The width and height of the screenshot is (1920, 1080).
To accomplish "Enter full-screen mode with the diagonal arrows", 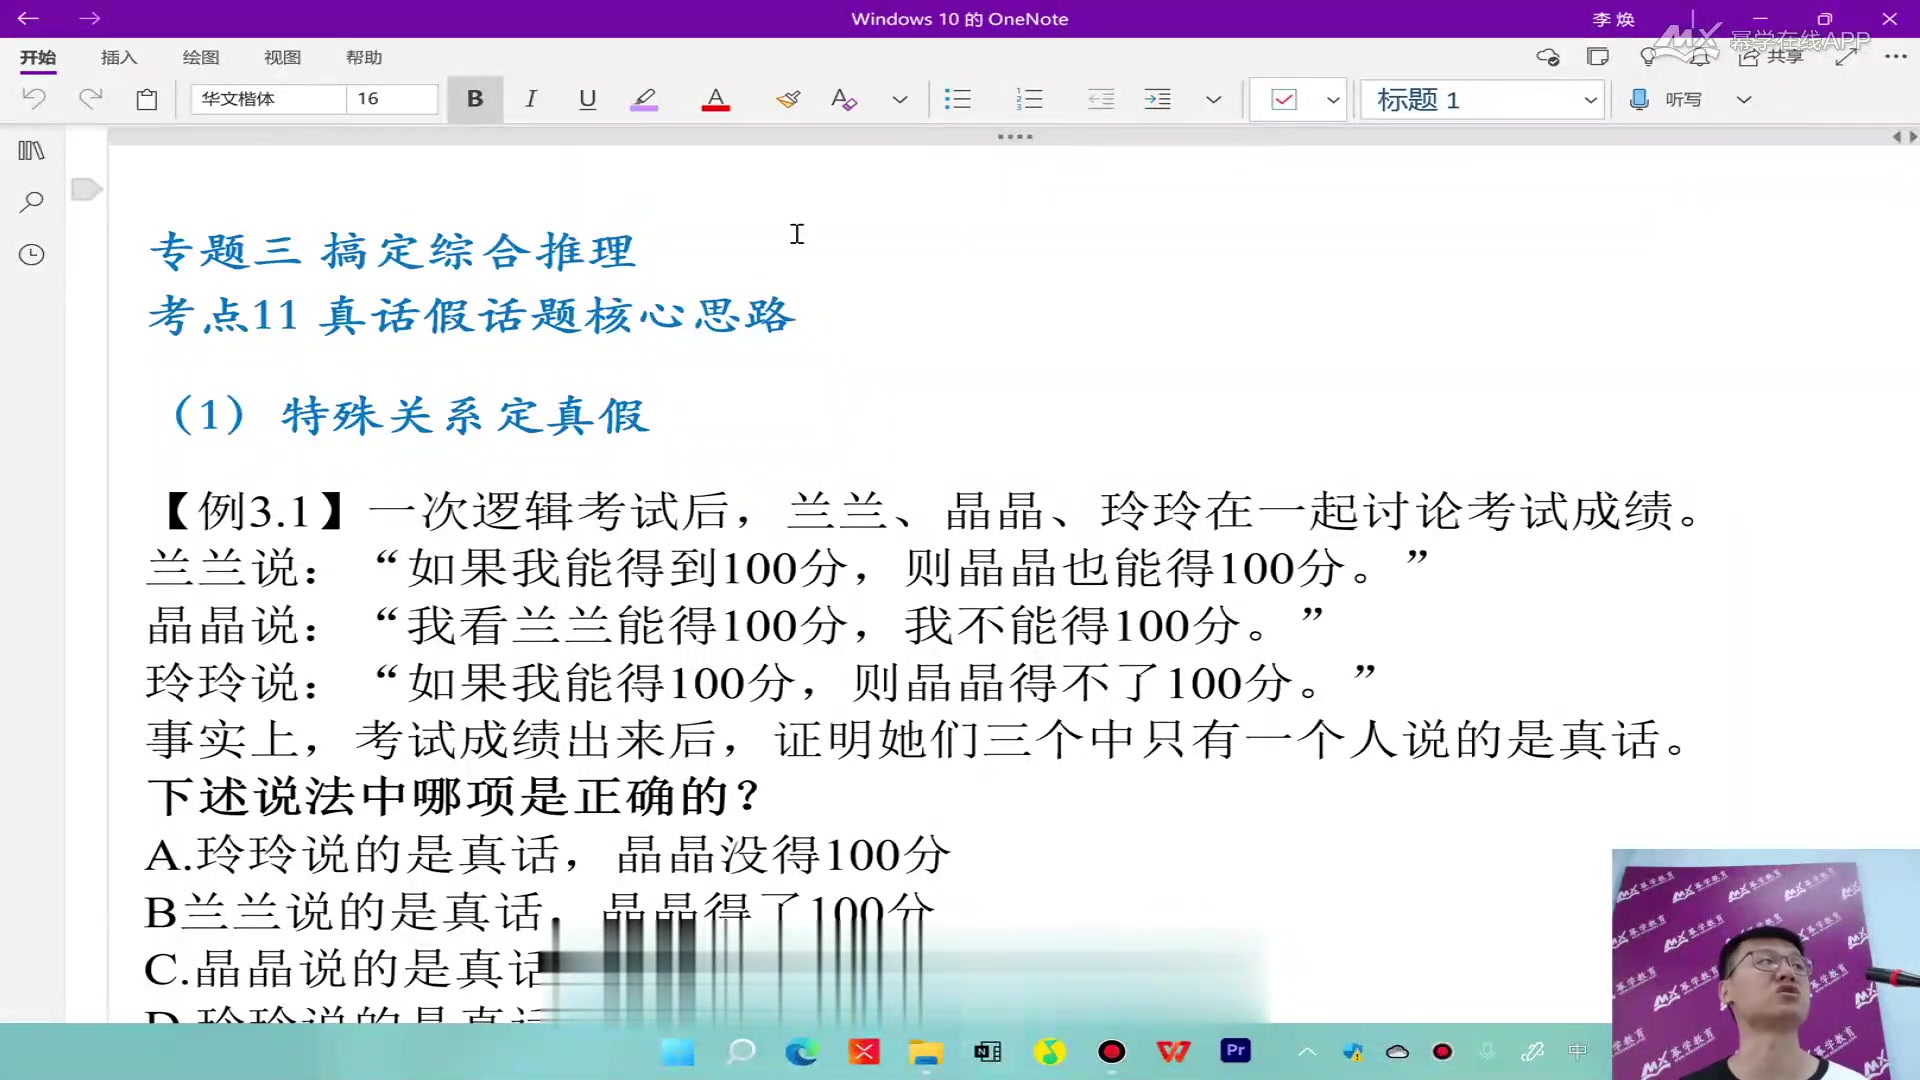I will click(1846, 57).
